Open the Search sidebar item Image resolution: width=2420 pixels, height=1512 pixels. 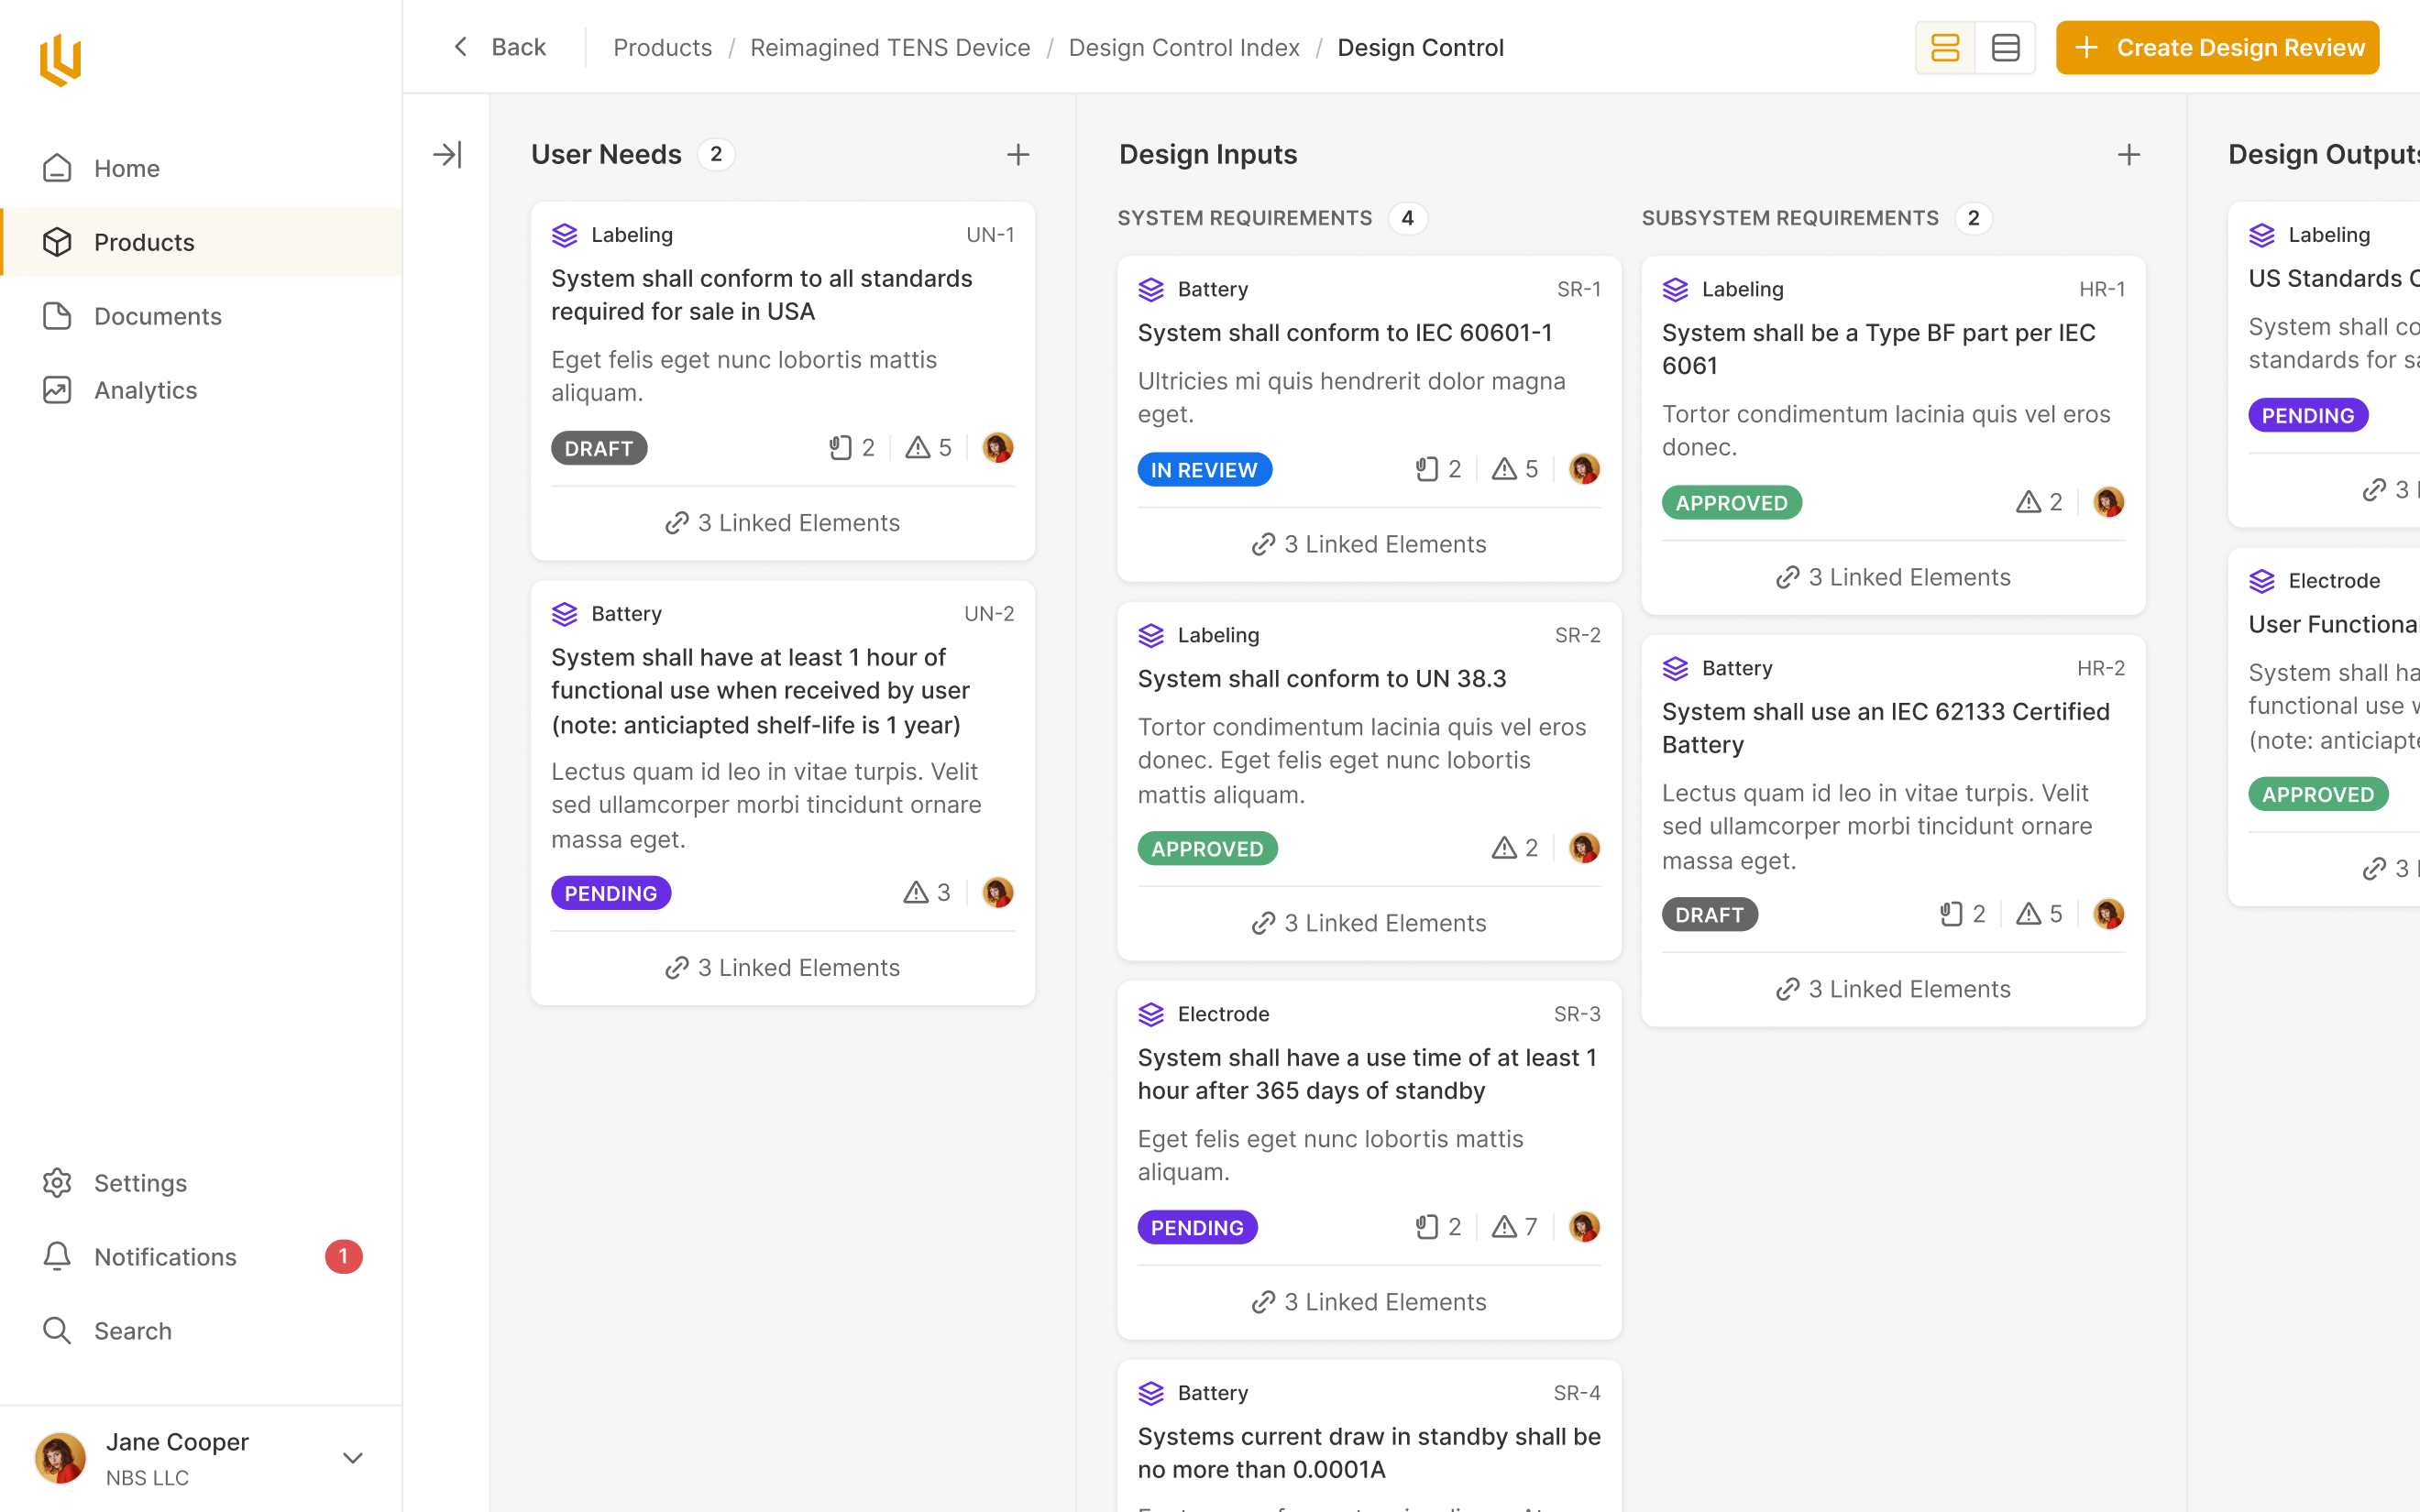[x=132, y=1330]
